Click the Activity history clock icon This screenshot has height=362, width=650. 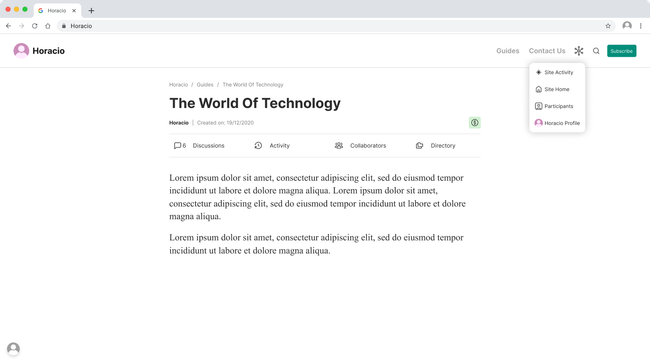point(258,146)
